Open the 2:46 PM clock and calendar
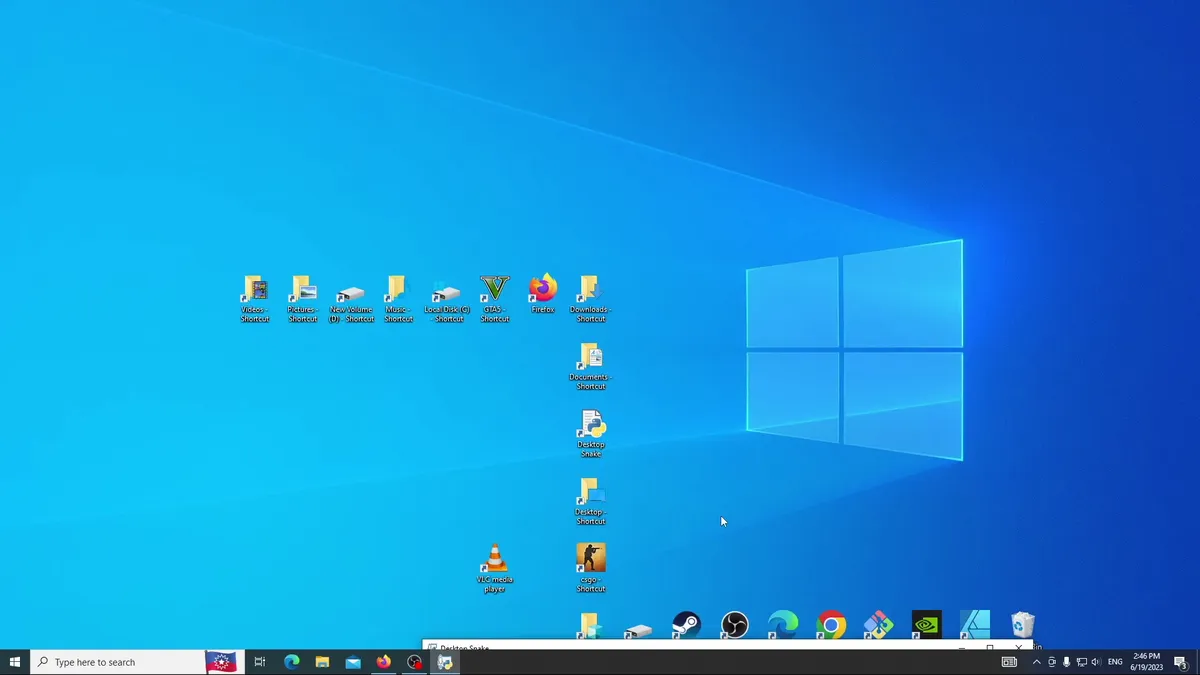 [1146, 662]
